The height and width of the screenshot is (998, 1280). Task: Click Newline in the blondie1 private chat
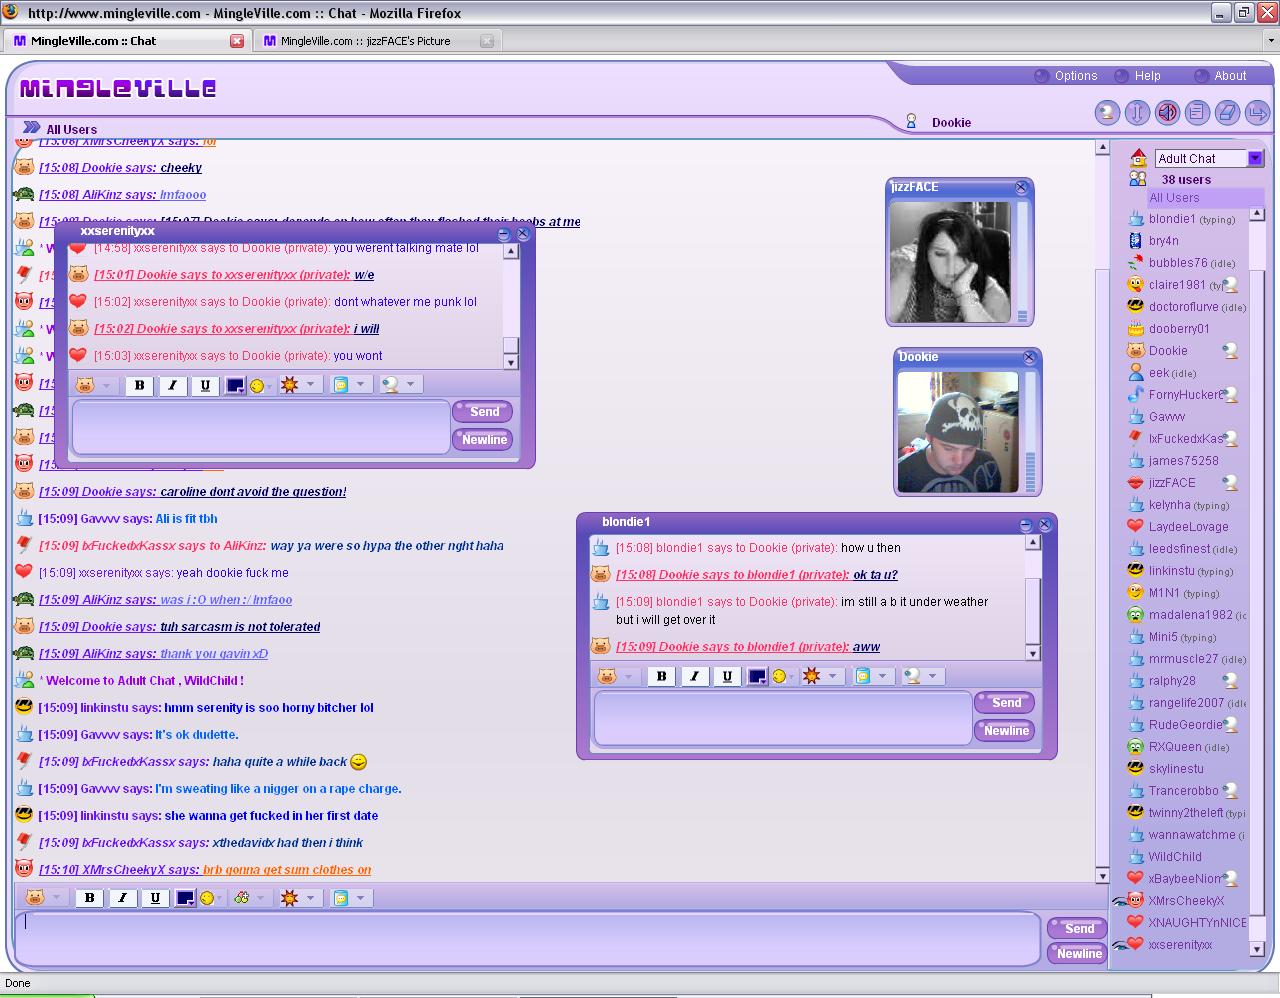coord(1005,730)
